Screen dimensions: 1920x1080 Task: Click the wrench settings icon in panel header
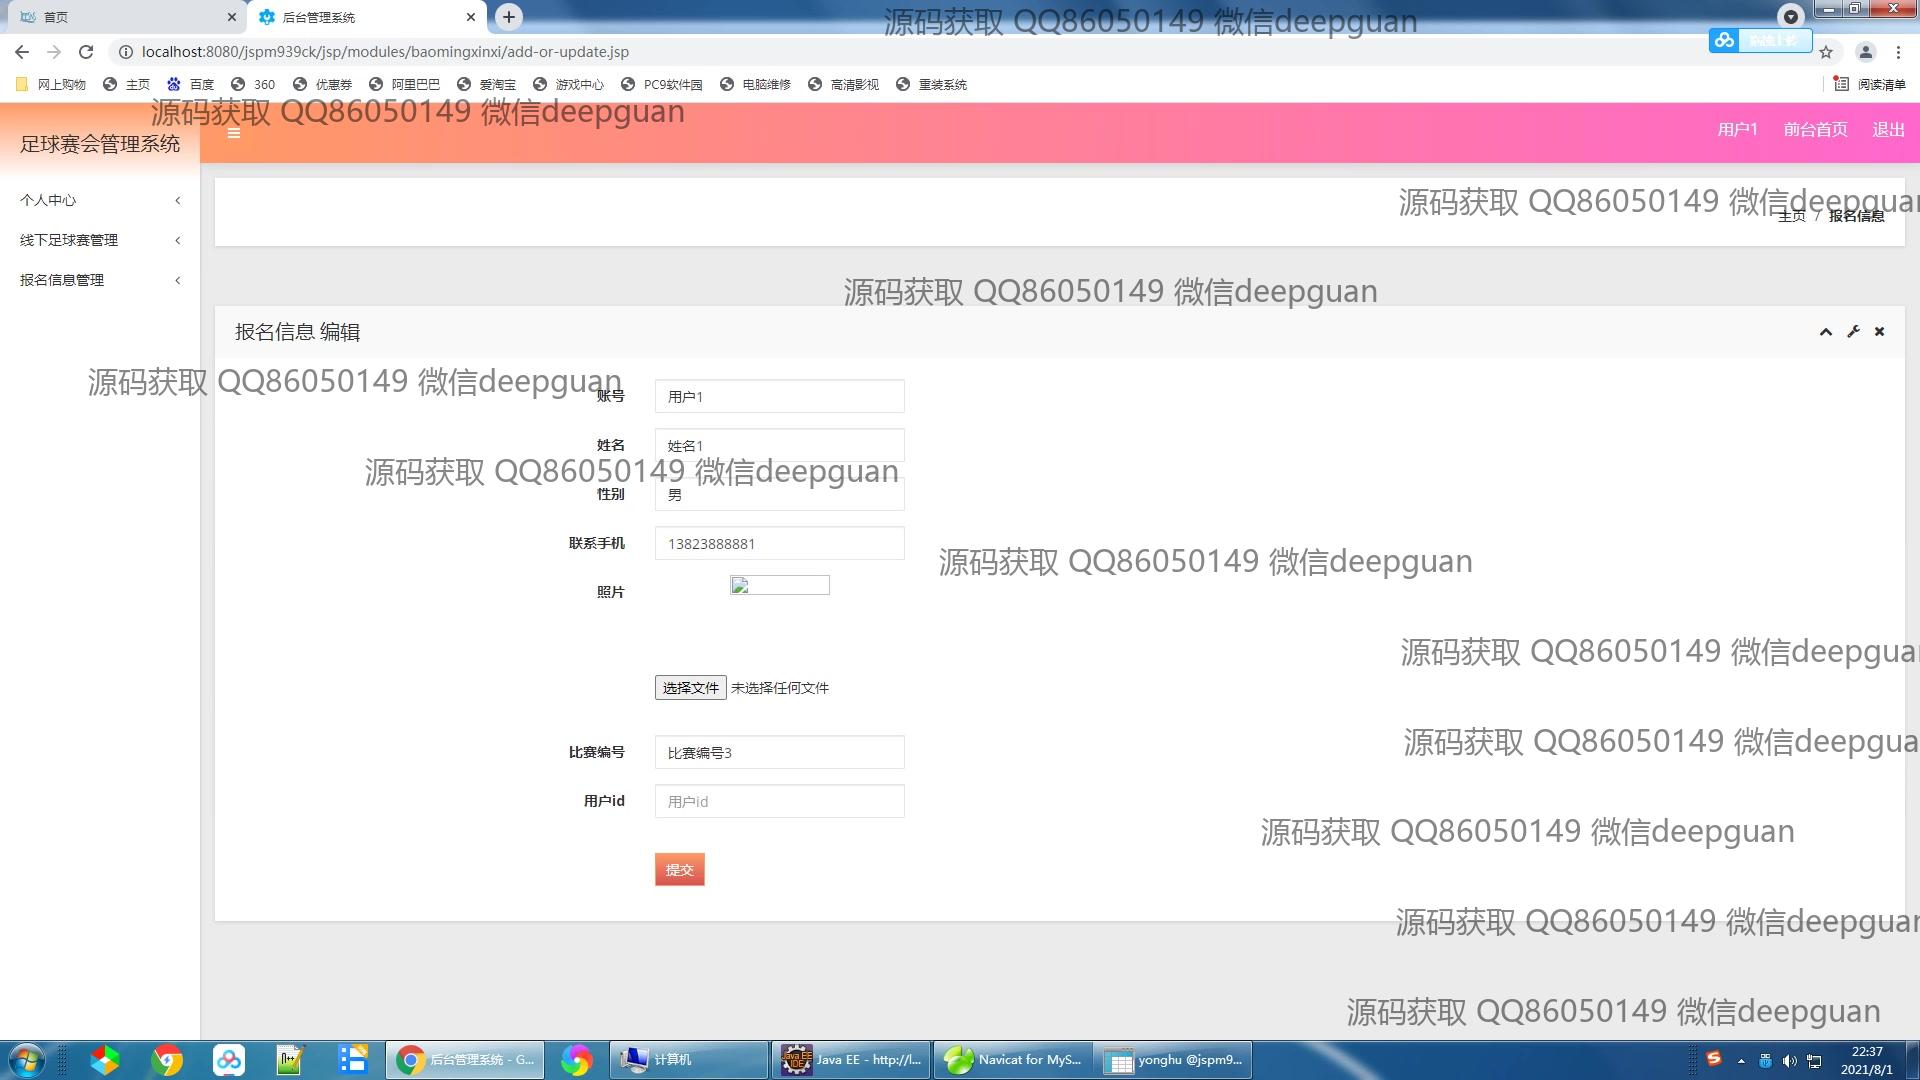[x=1853, y=332]
